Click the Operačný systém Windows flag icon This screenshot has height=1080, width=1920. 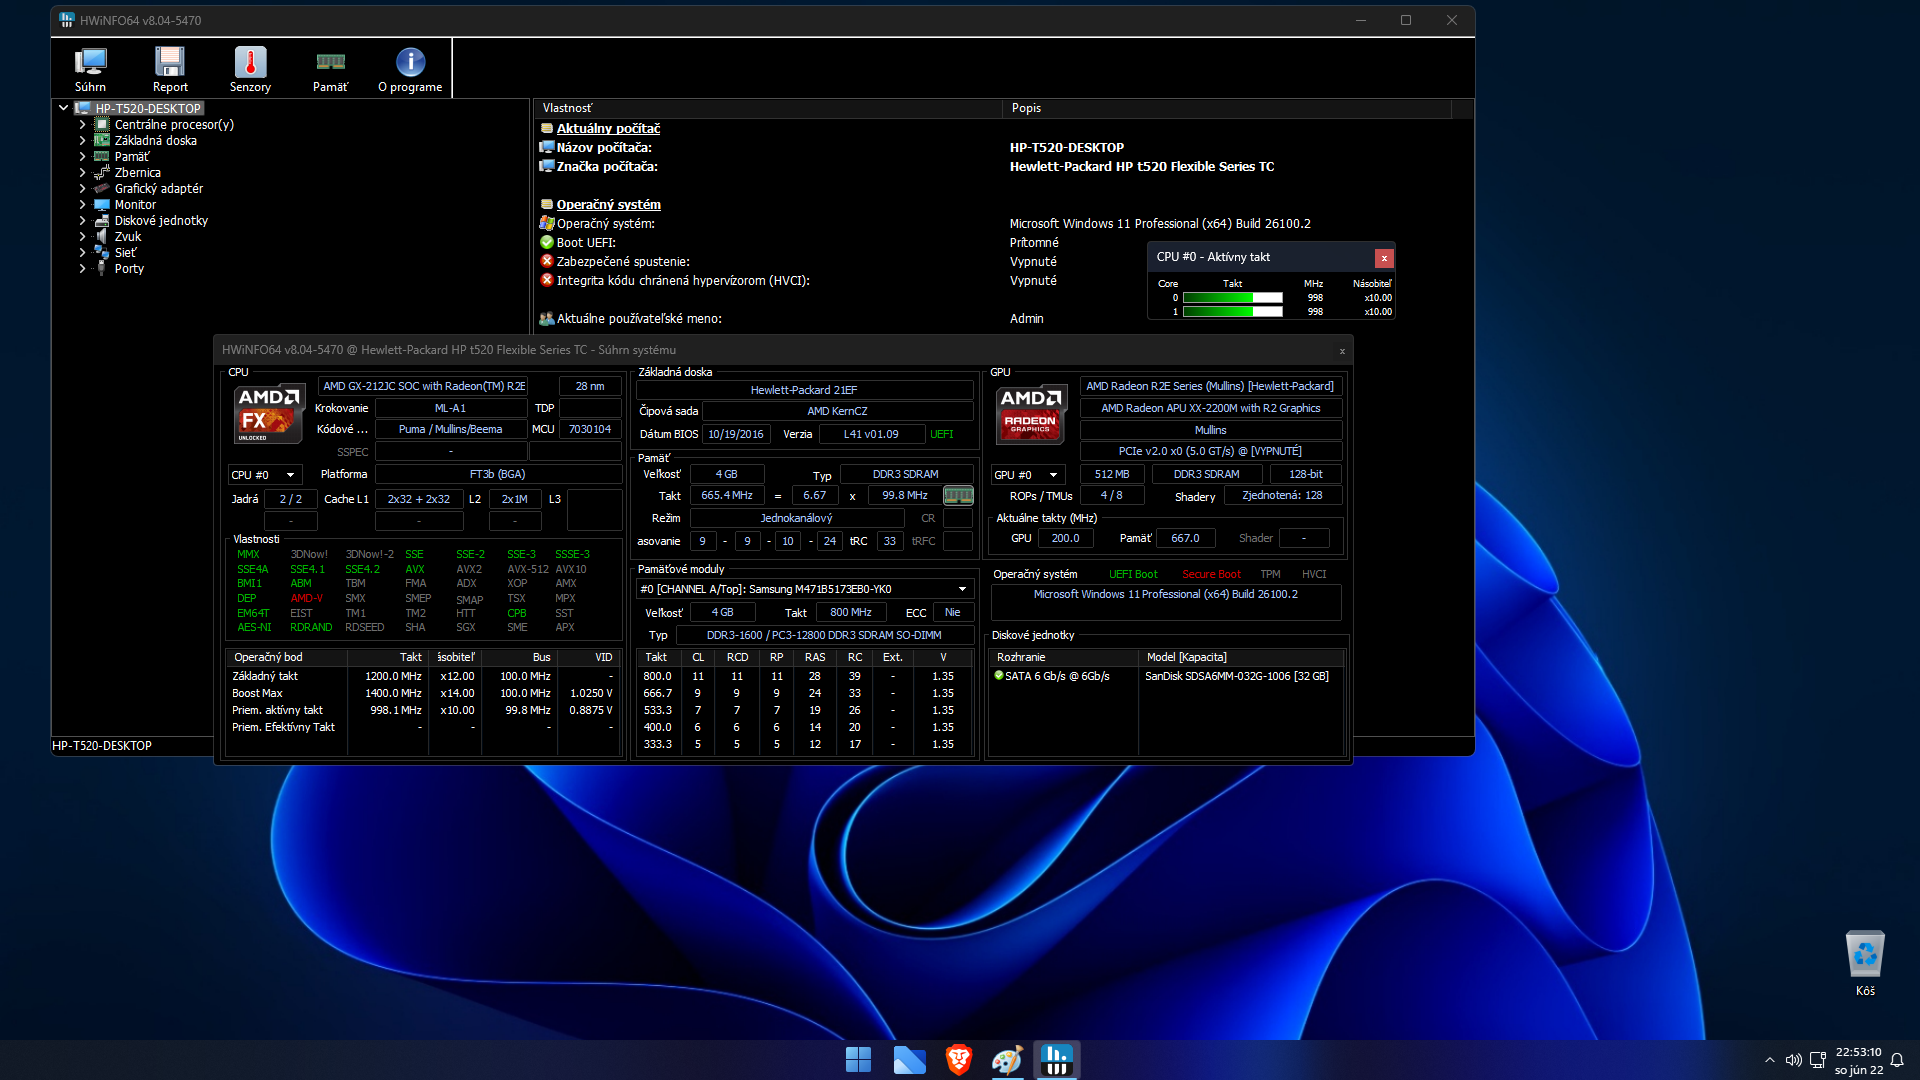click(x=547, y=223)
